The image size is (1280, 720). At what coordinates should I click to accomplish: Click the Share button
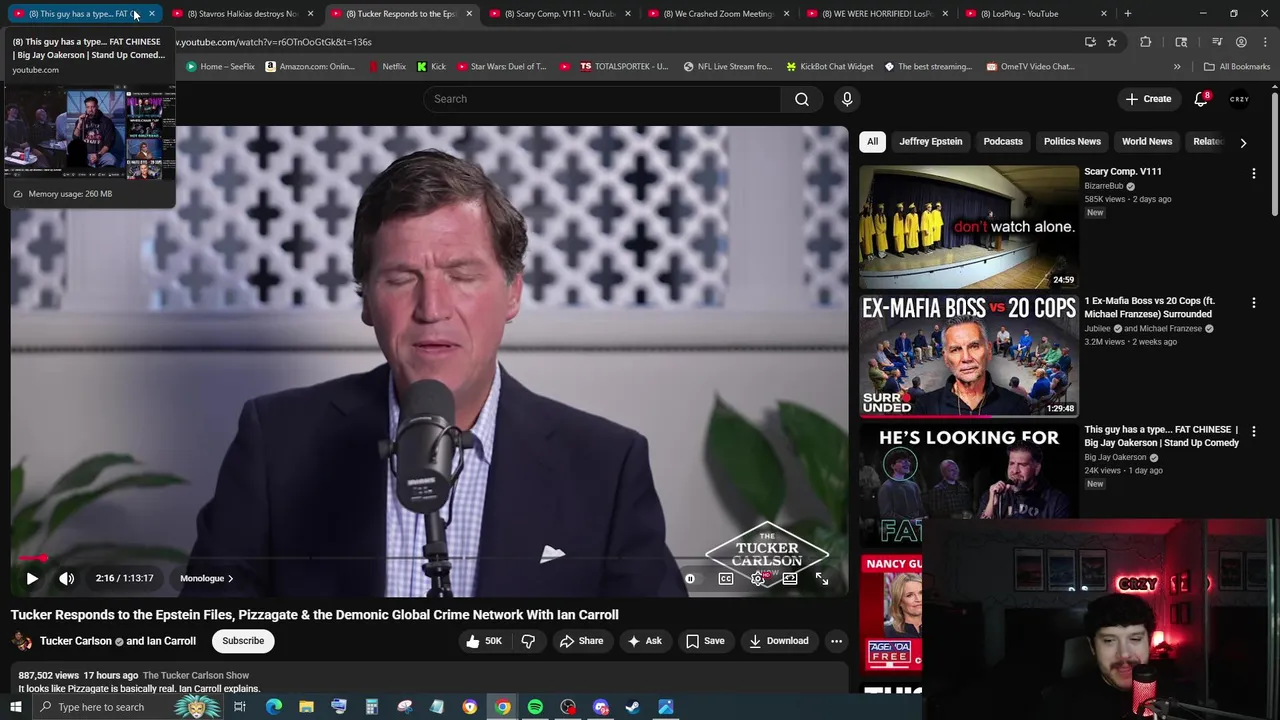tap(582, 641)
